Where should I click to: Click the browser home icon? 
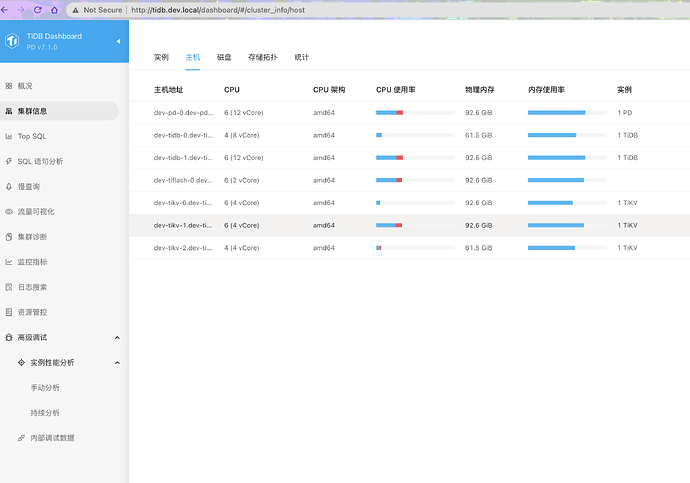(54, 10)
